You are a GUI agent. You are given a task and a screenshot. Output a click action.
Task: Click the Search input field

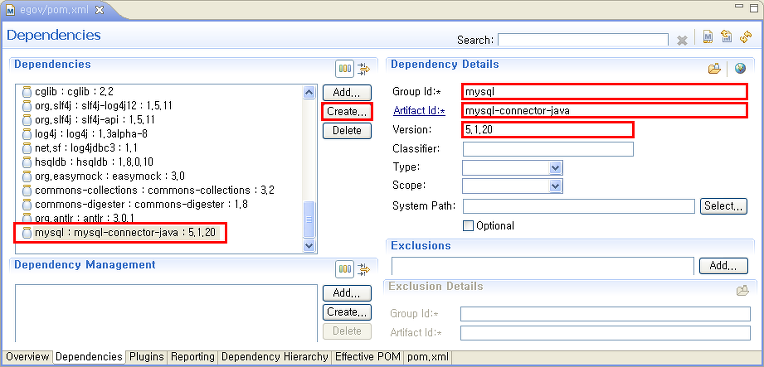click(x=583, y=40)
